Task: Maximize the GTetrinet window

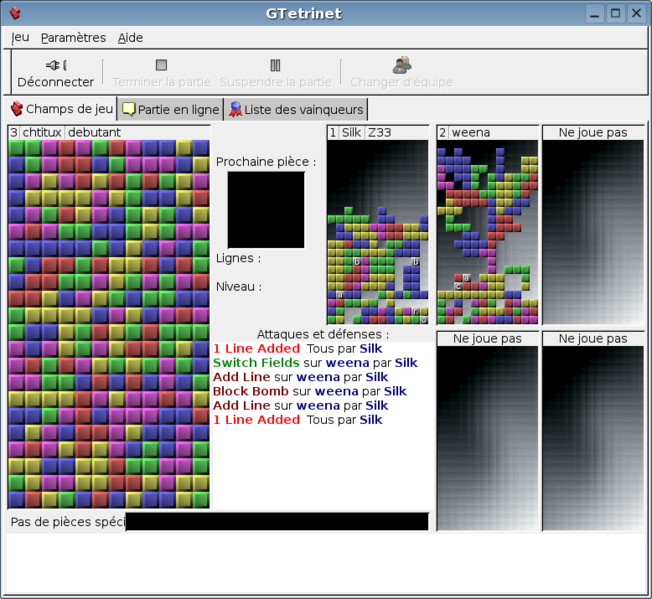Action: pyautogui.click(x=615, y=14)
